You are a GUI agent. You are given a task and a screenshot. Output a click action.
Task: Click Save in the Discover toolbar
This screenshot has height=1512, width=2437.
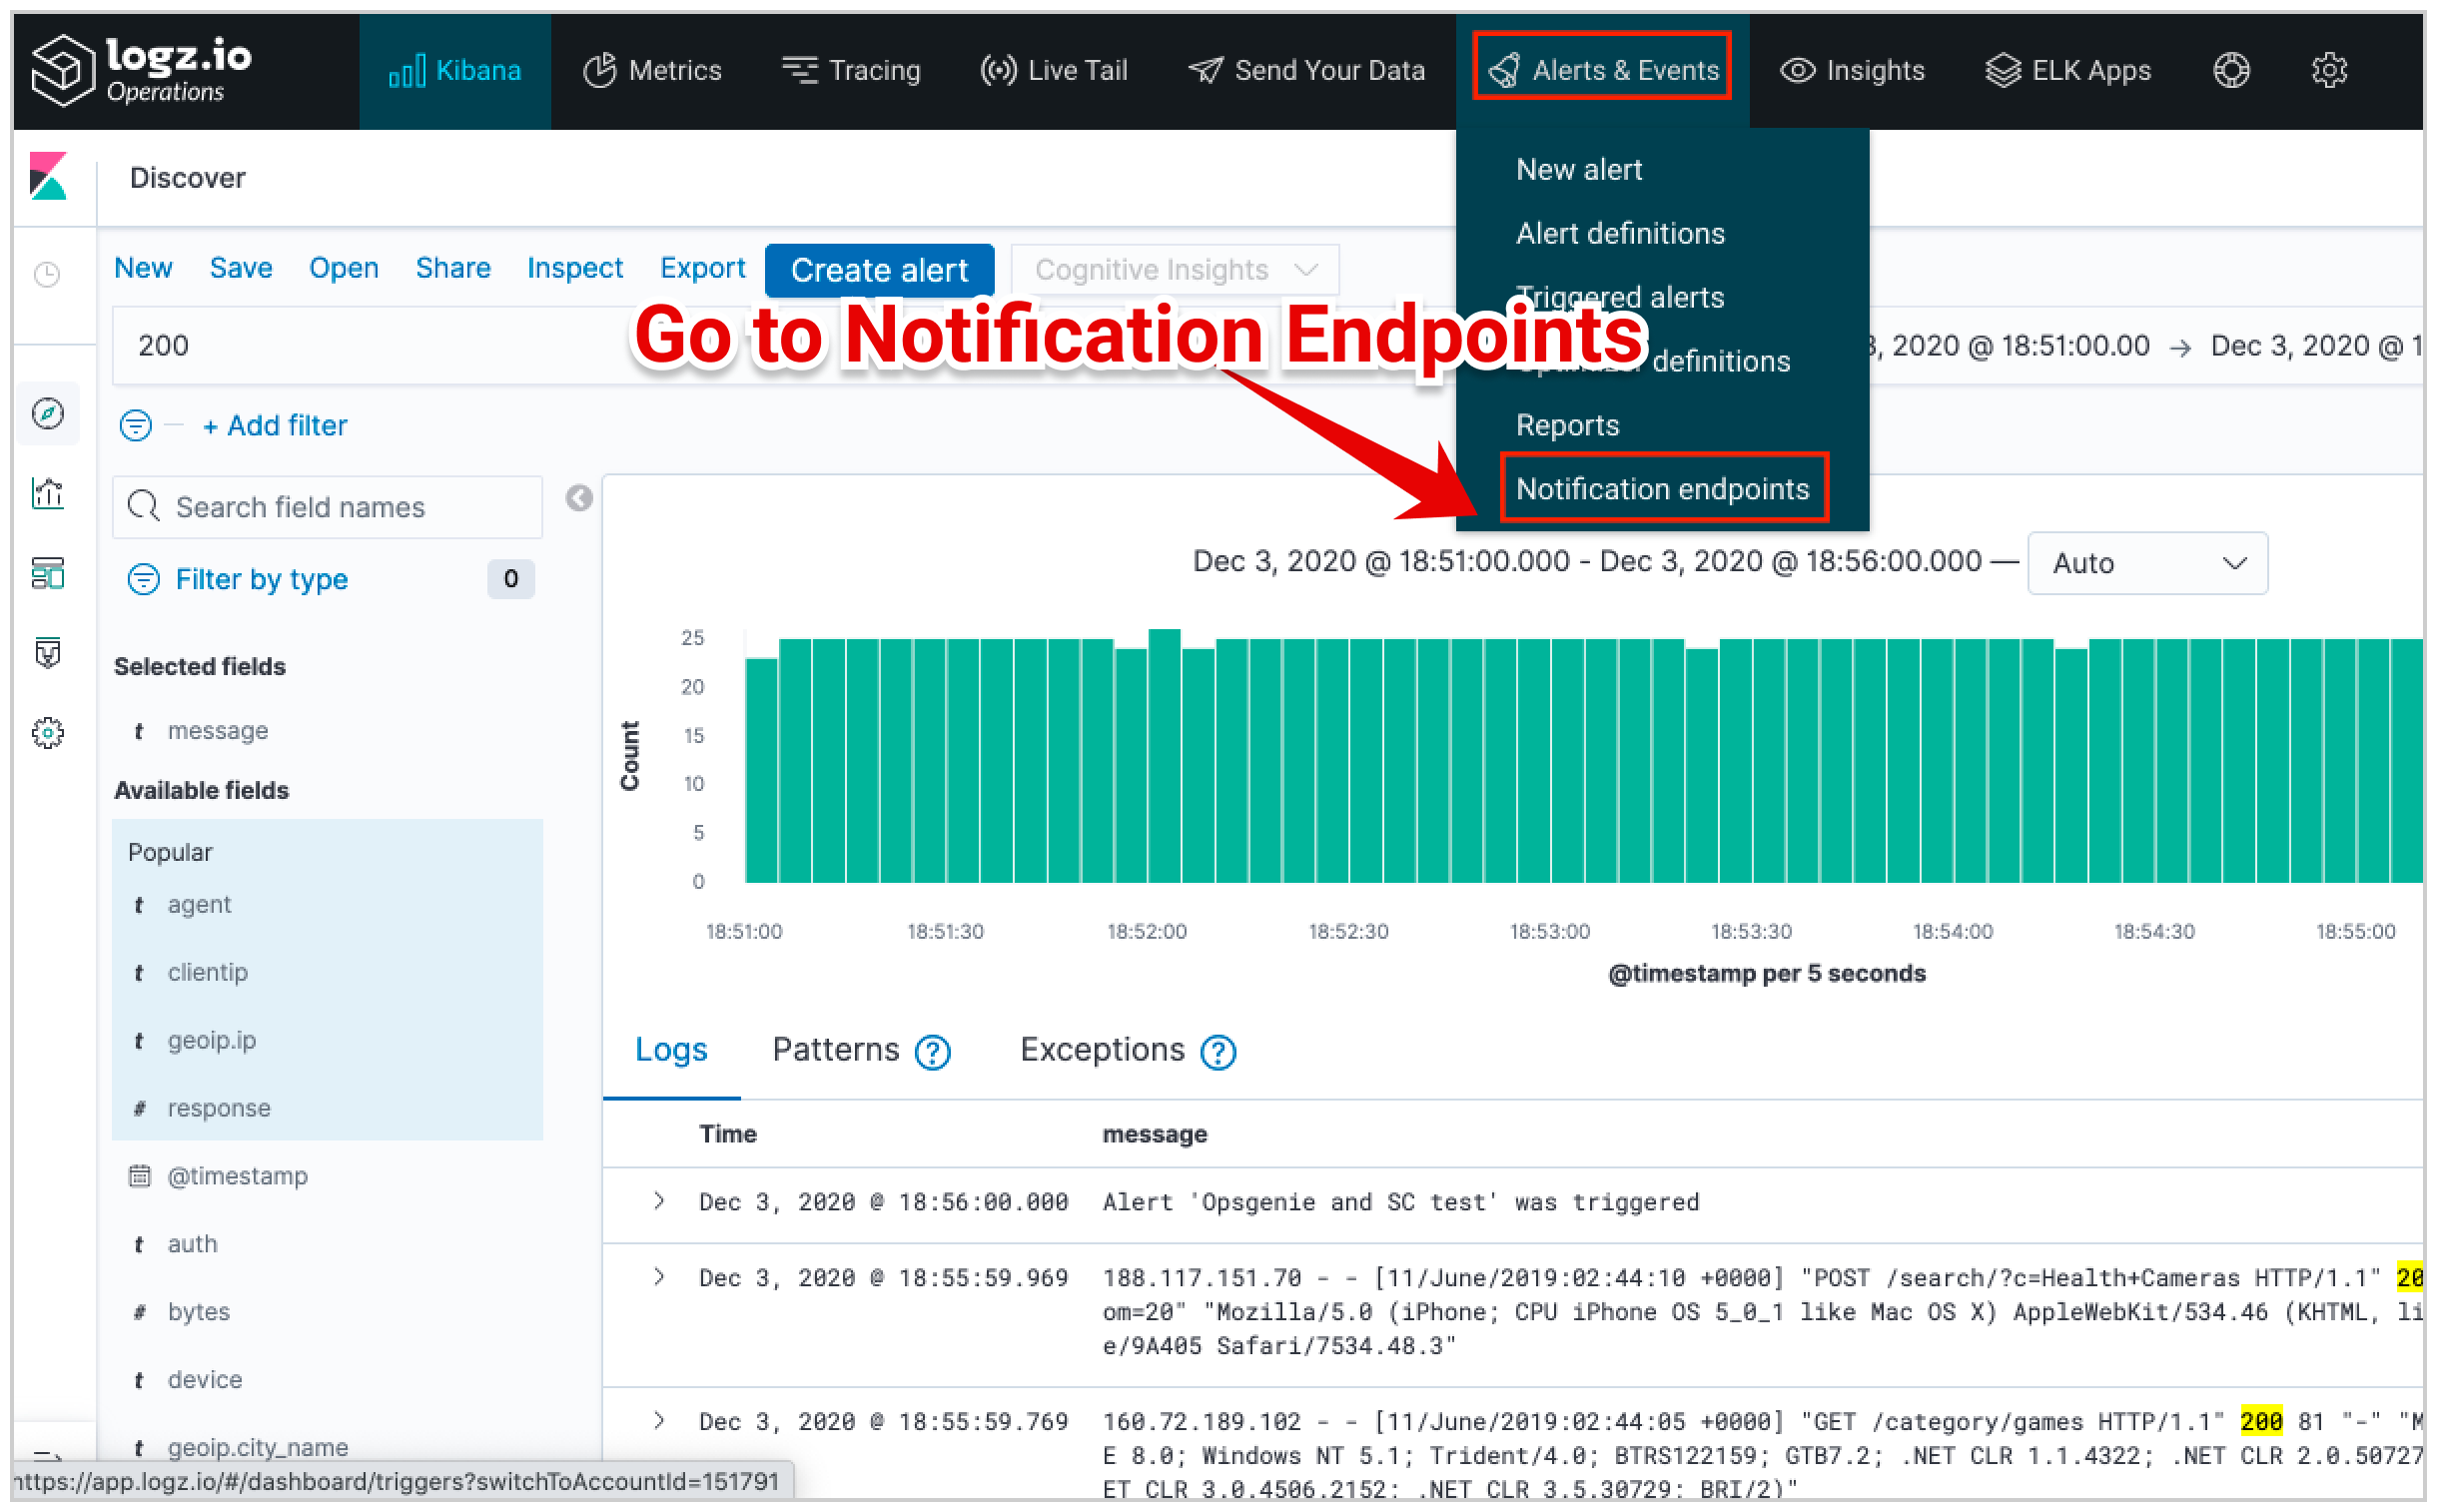pos(241,268)
